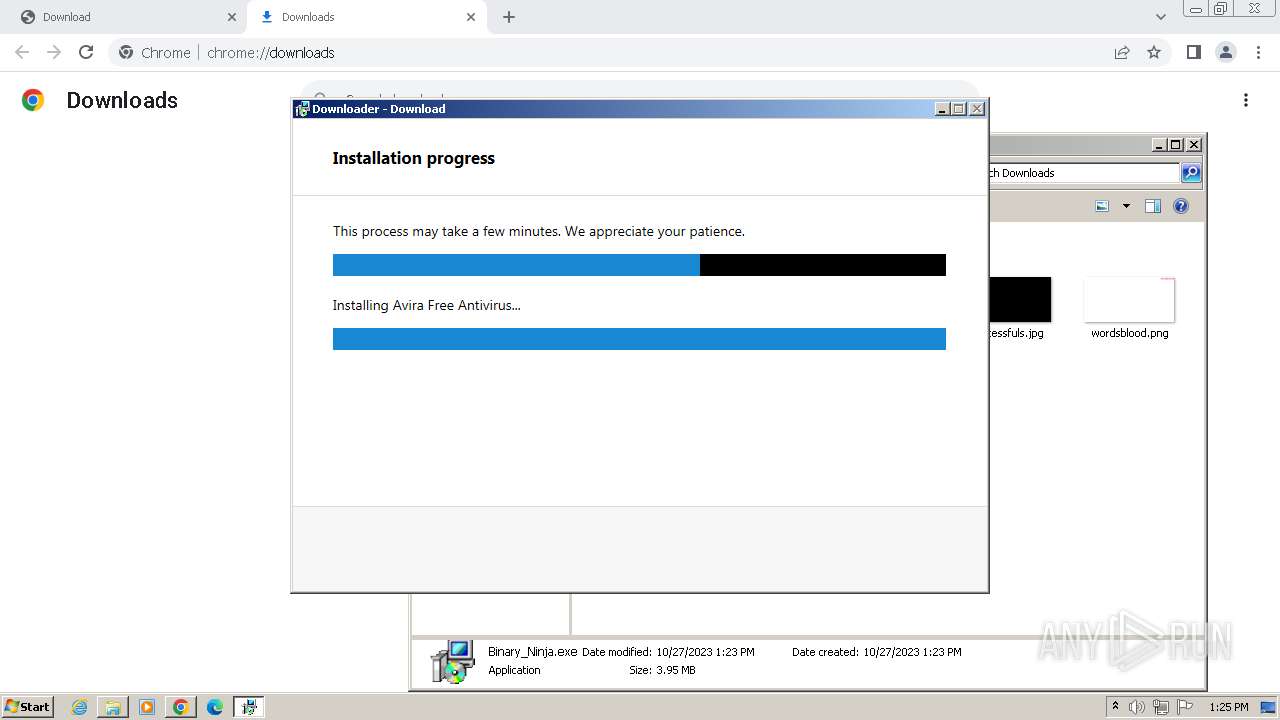Open Downloader installer taskbar item

[249, 707]
